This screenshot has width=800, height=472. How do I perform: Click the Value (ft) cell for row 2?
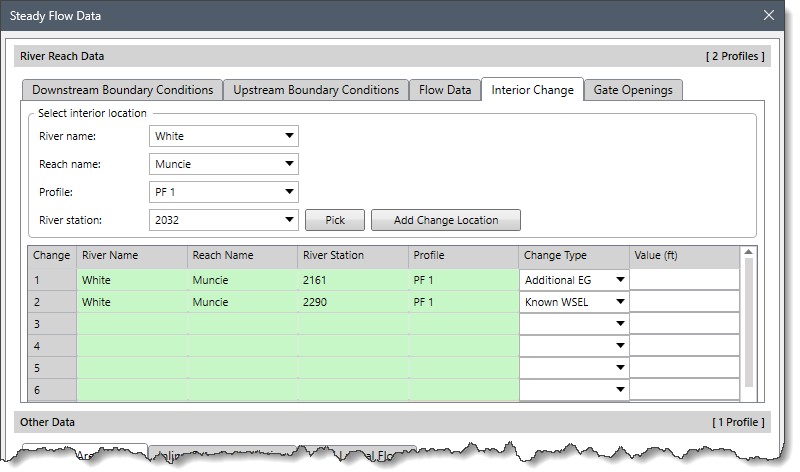coord(684,302)
